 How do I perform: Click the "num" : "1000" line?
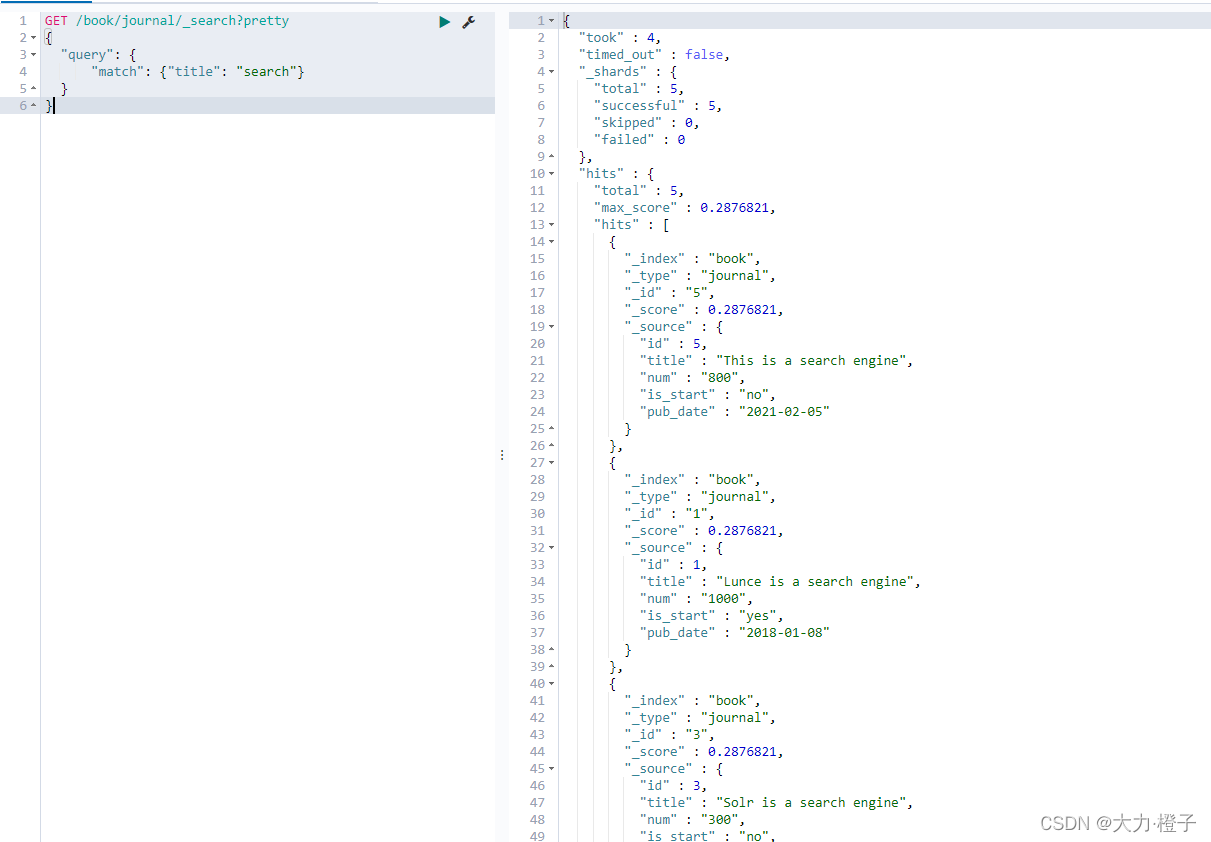697,598
